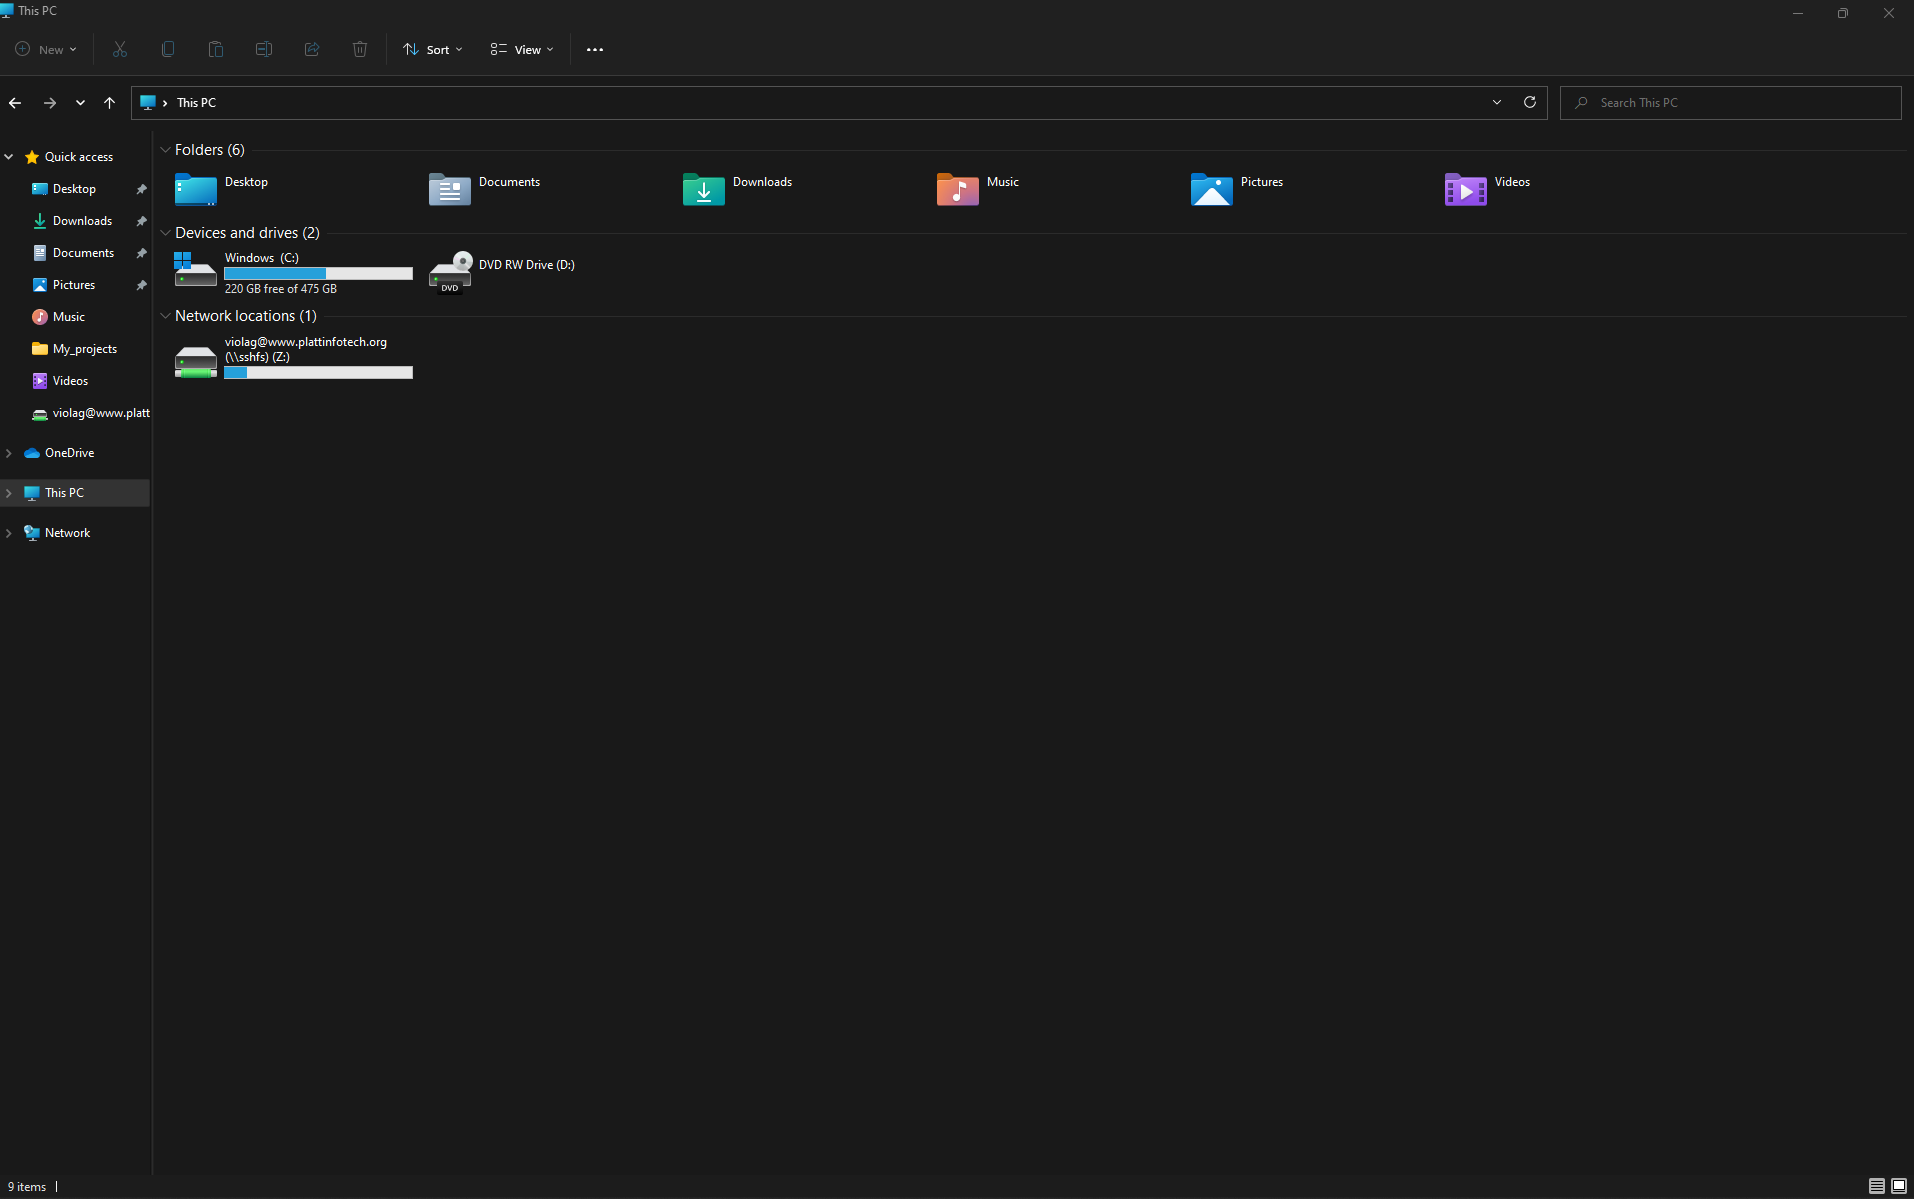1914x1199 pixels.
Task: Select the Desktop folder icon in main pane
Action: (x=196, y=189)
